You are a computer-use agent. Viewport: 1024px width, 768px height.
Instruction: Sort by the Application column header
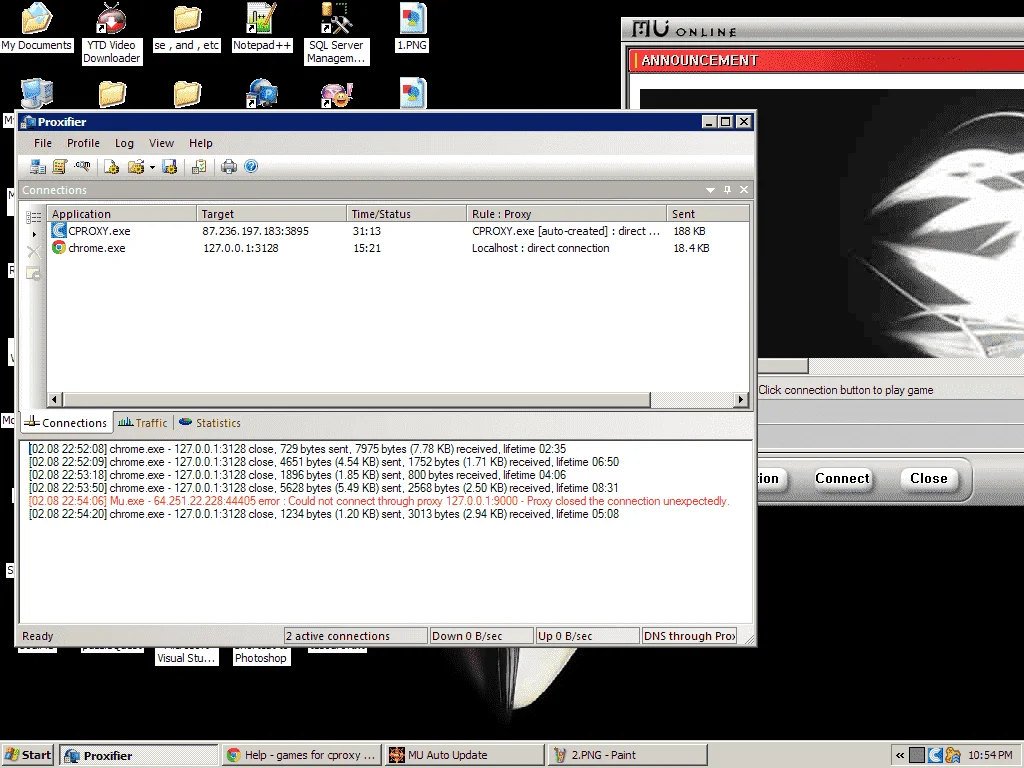122,214
